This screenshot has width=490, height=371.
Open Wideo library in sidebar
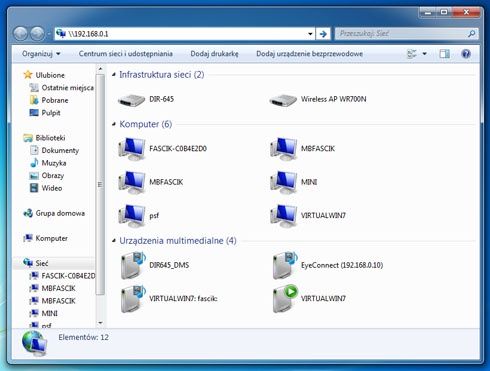[46, 188]
